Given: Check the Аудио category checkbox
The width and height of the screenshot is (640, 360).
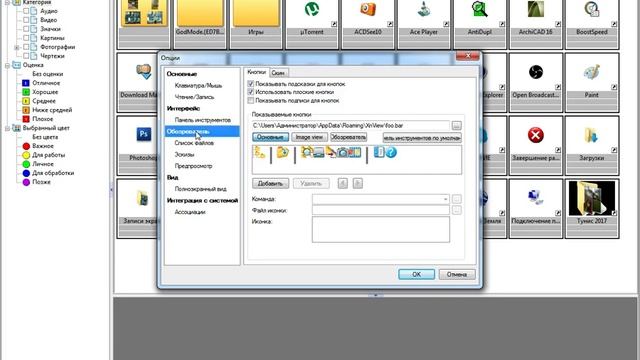Looking at the screenshot, I should click(x=26, y=11).
